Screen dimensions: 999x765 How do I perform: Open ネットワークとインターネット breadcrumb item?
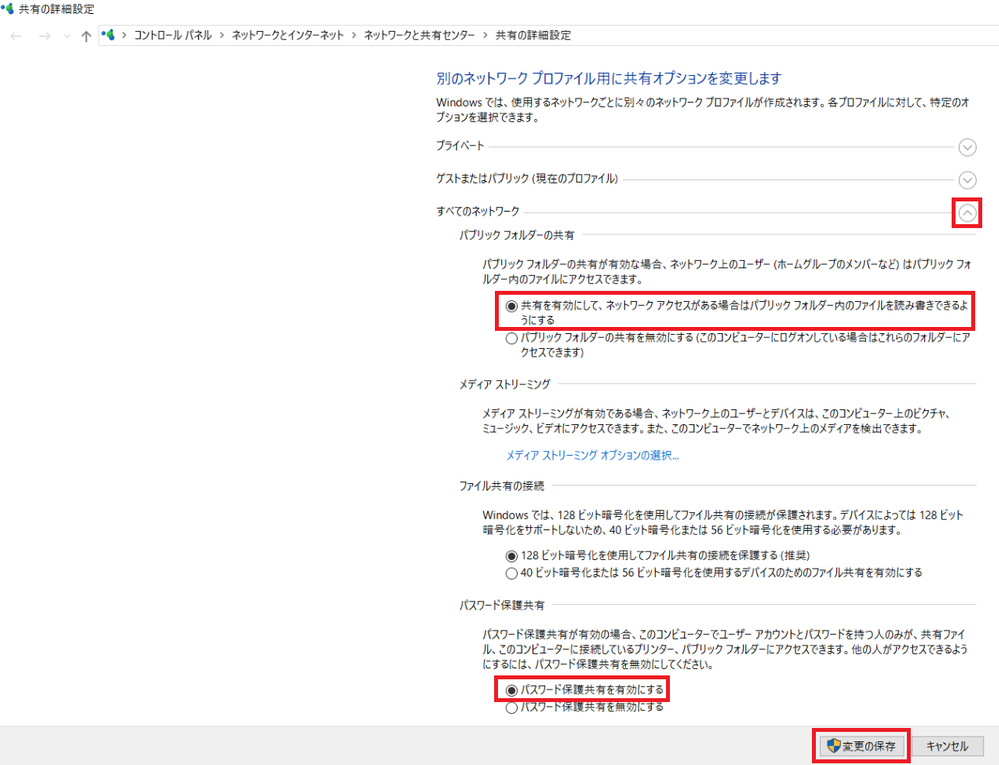pos(287,36)
